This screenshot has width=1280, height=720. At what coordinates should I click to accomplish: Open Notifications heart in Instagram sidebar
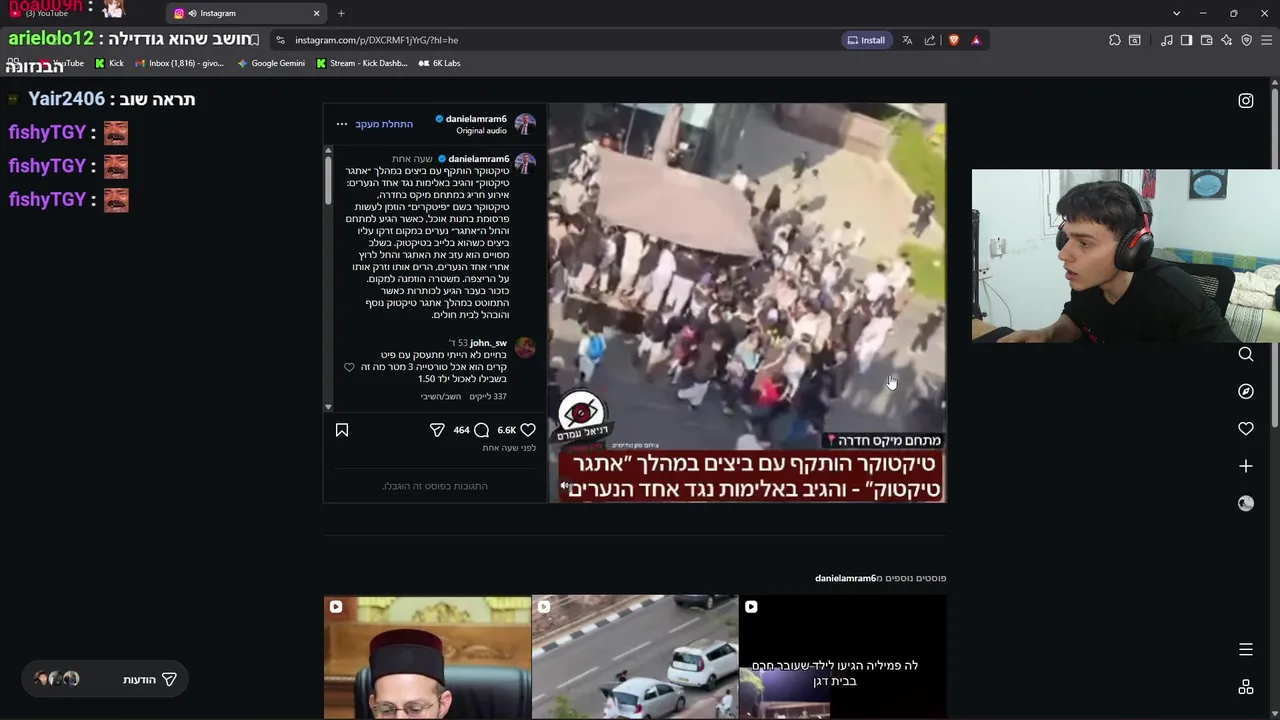click(x=1246, y=428)
